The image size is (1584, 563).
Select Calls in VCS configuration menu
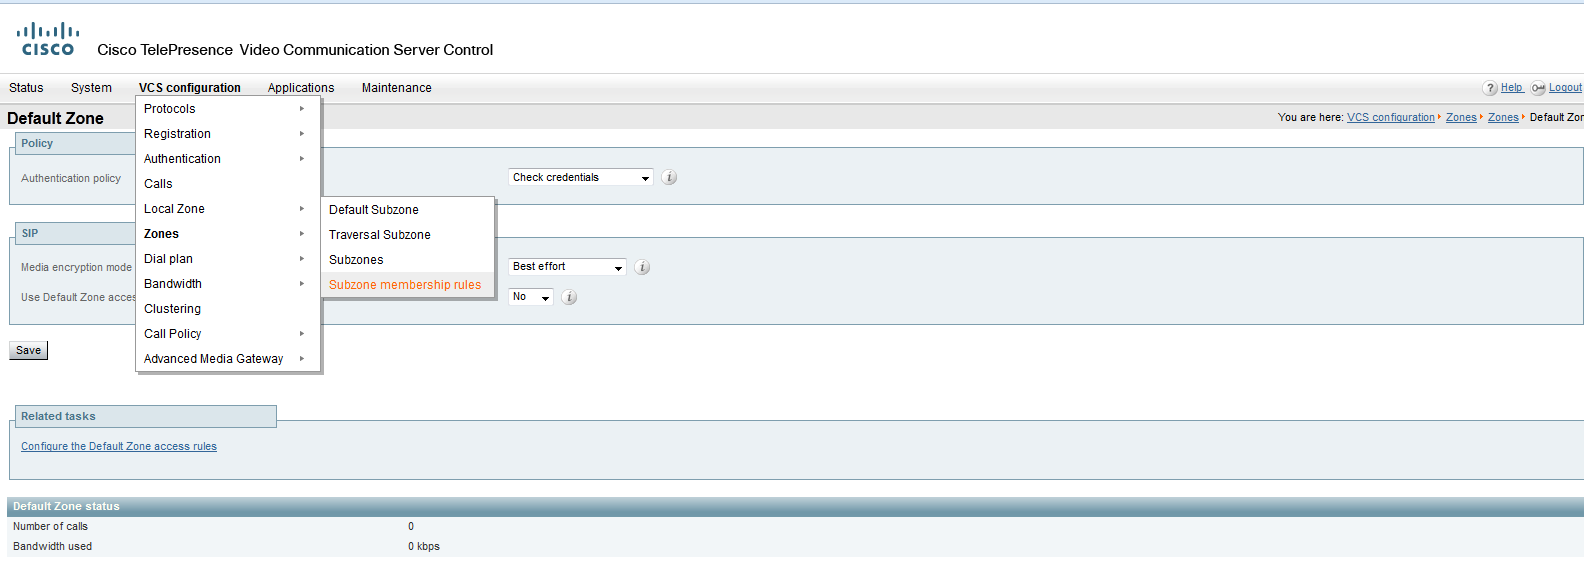tap(228, 184)
